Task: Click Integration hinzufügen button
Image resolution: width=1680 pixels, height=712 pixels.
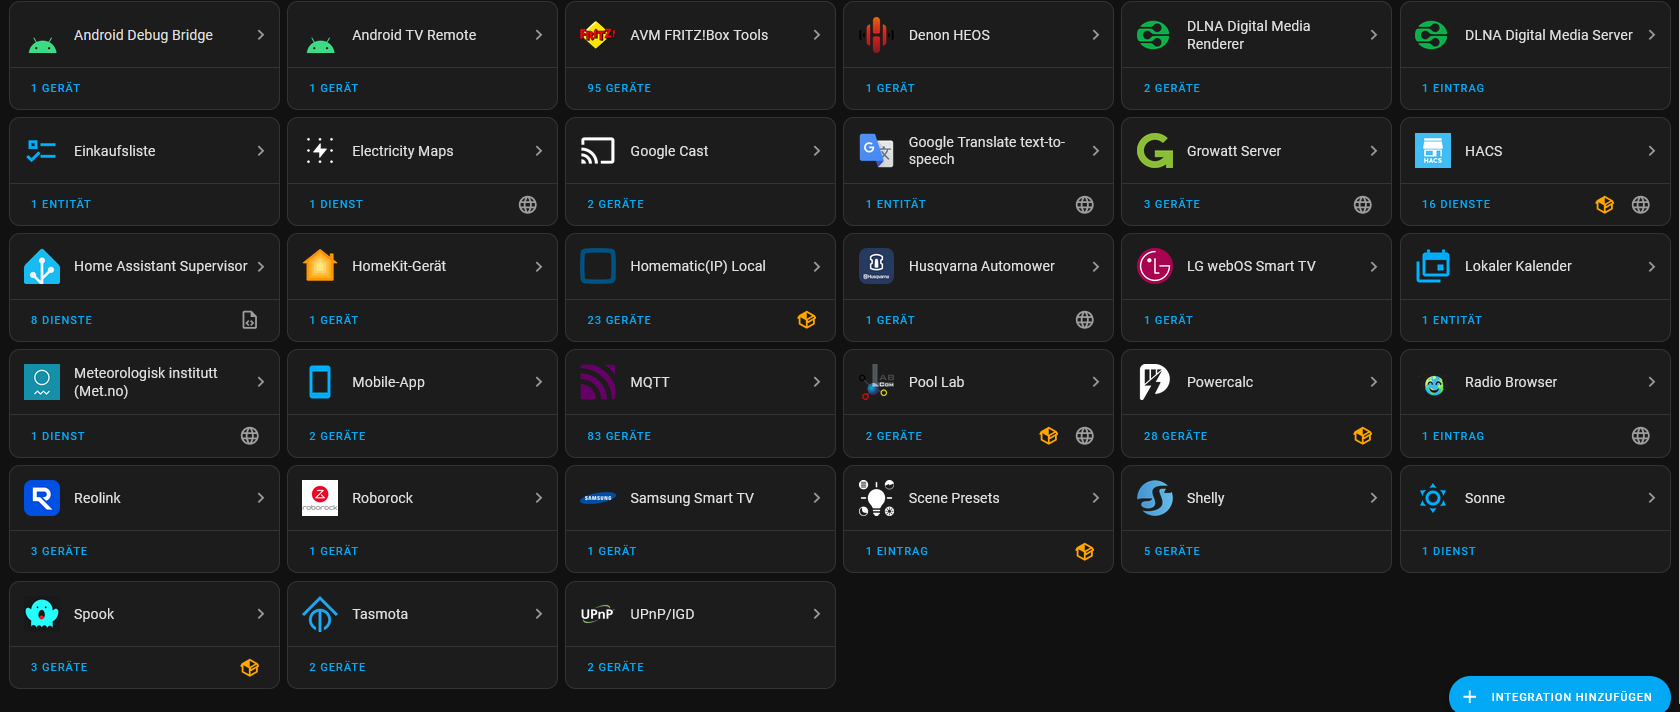Action: pos(1560,697)
